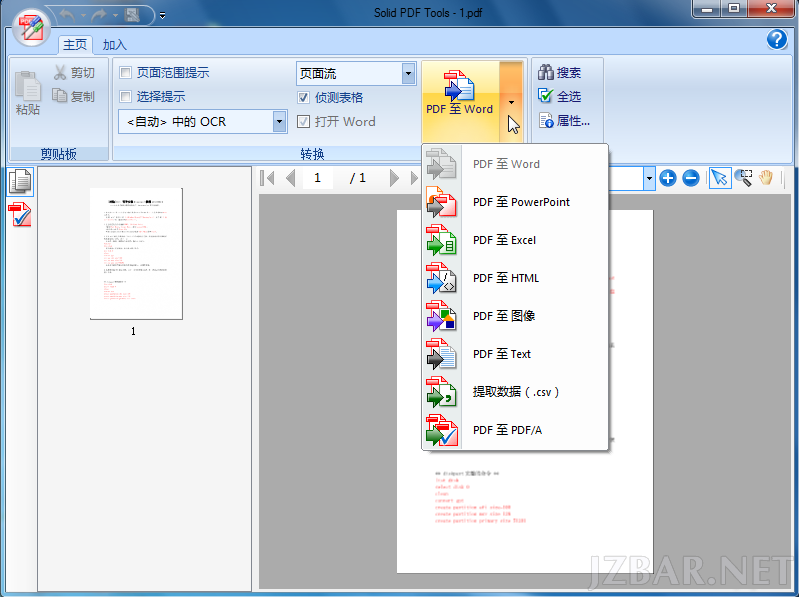Viewport: 799px width, 597px height.
Task: Choose PDF to Text menu entry
Action: click(515, 354)
